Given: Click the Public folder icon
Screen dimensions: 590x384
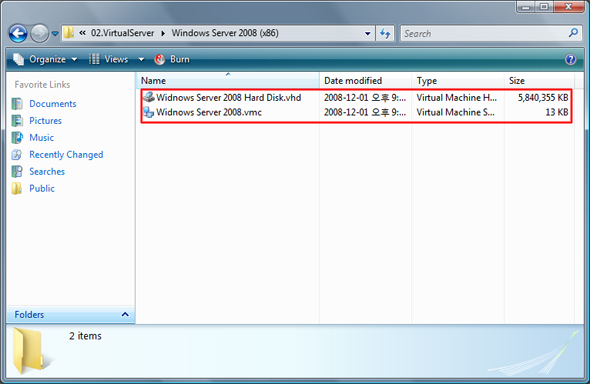Looking at the screenshot, I should [x=17, y=188].
